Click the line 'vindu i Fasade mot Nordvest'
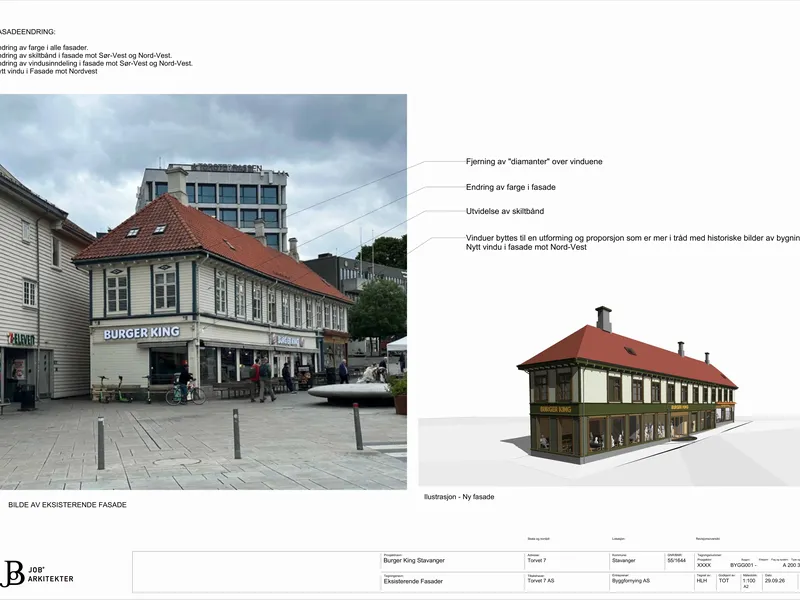The height and width of the screenshot is (600, 800). pyautogui.click(x=49, y=71)
